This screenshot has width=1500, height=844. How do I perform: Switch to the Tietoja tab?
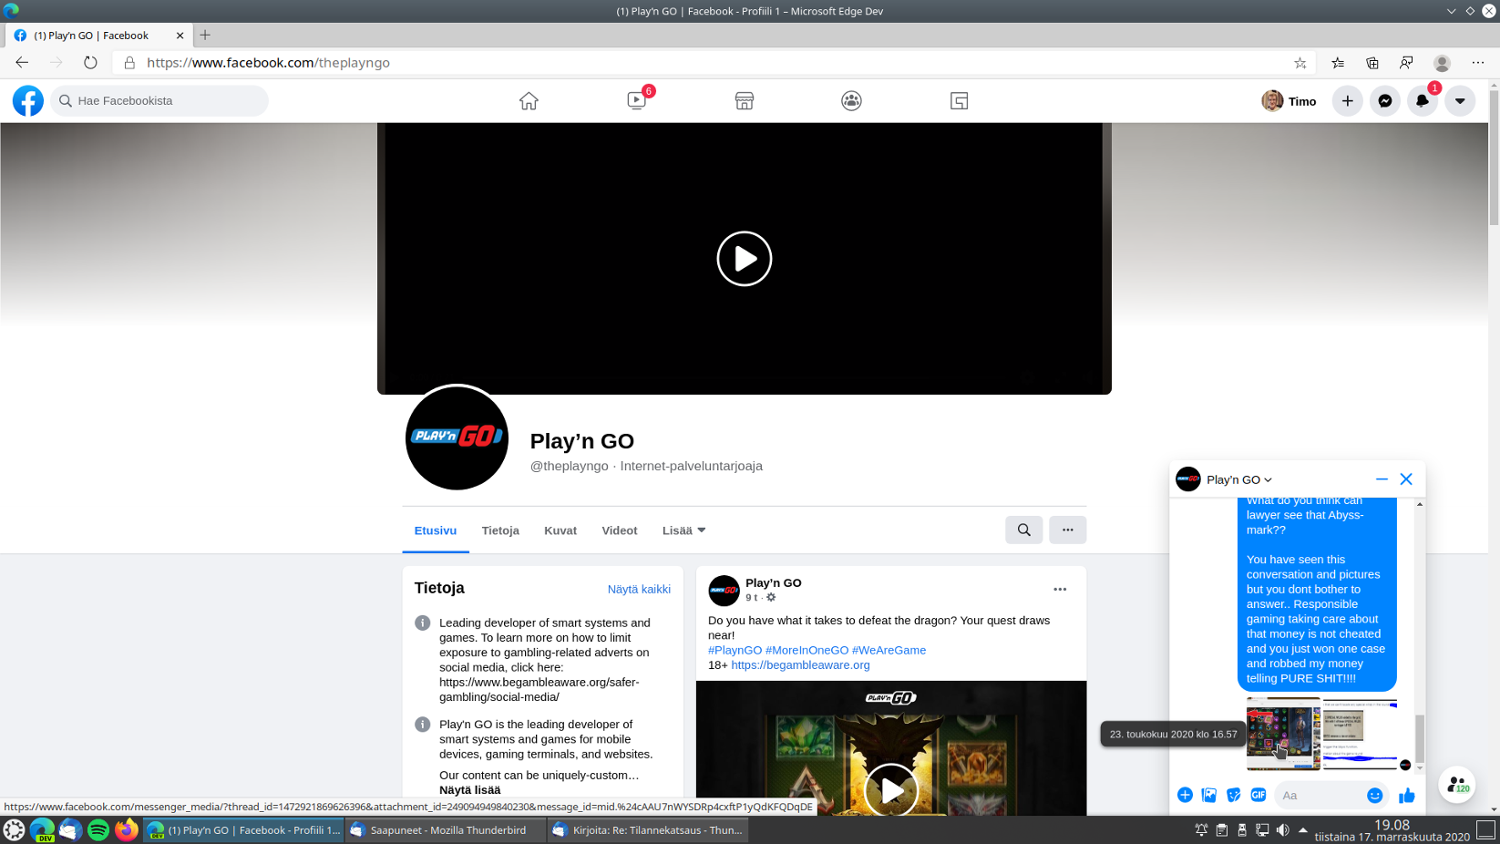tap(500, 530)
